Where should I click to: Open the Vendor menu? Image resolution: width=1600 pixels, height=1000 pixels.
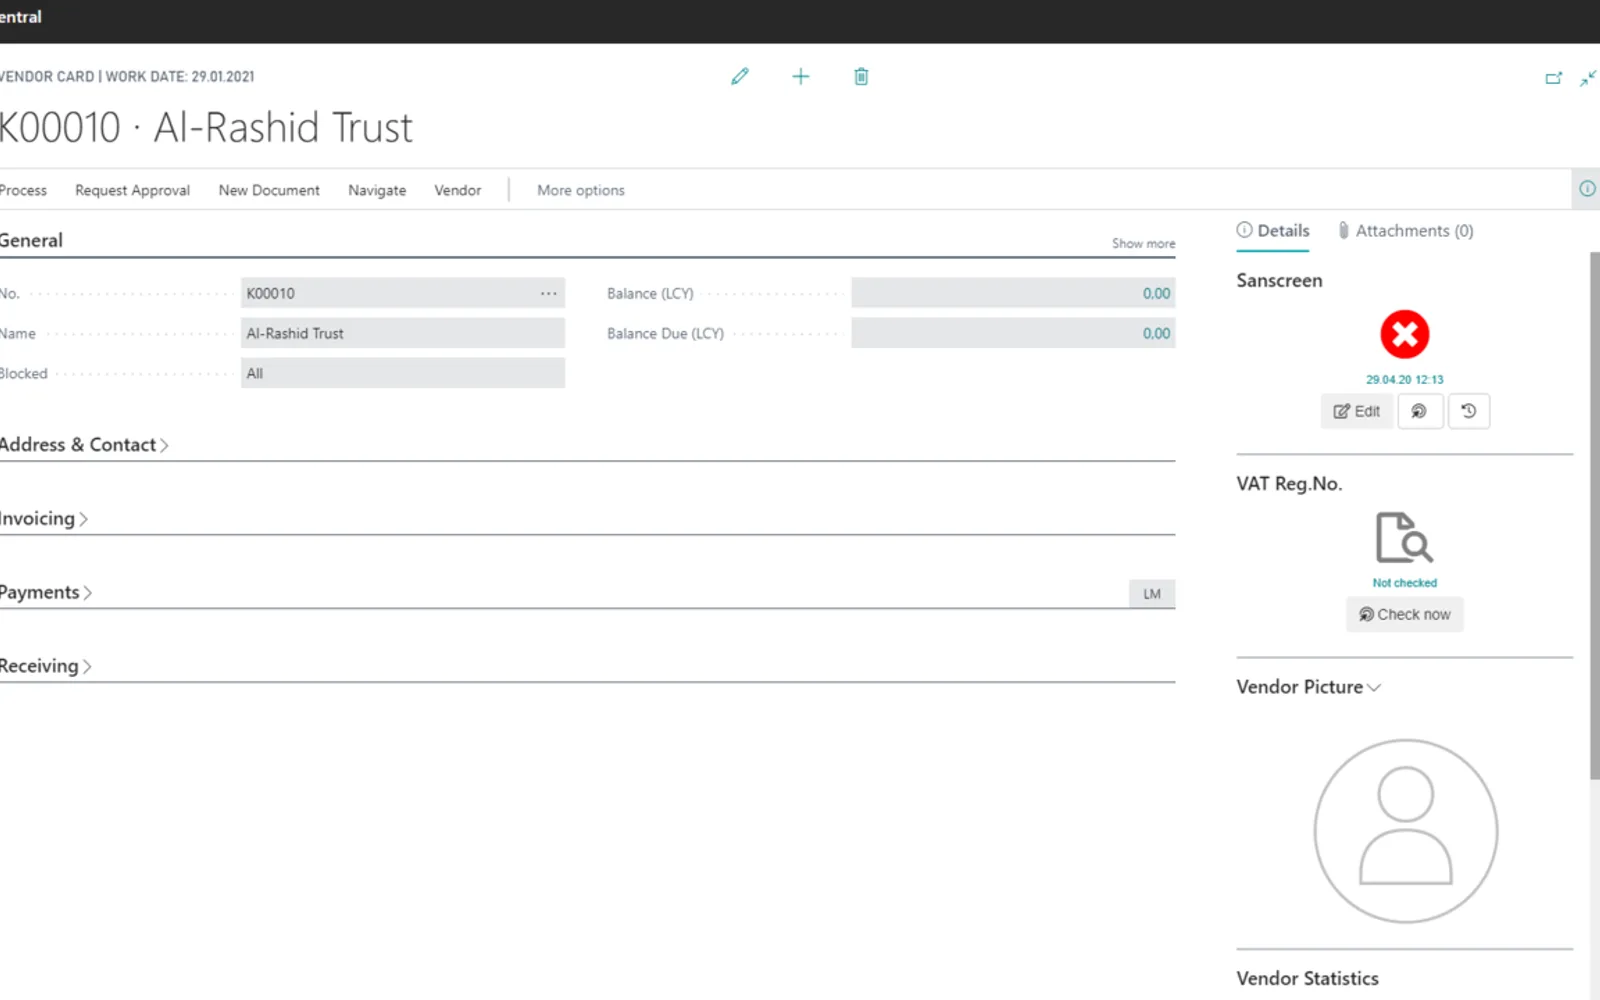point(457,190)
